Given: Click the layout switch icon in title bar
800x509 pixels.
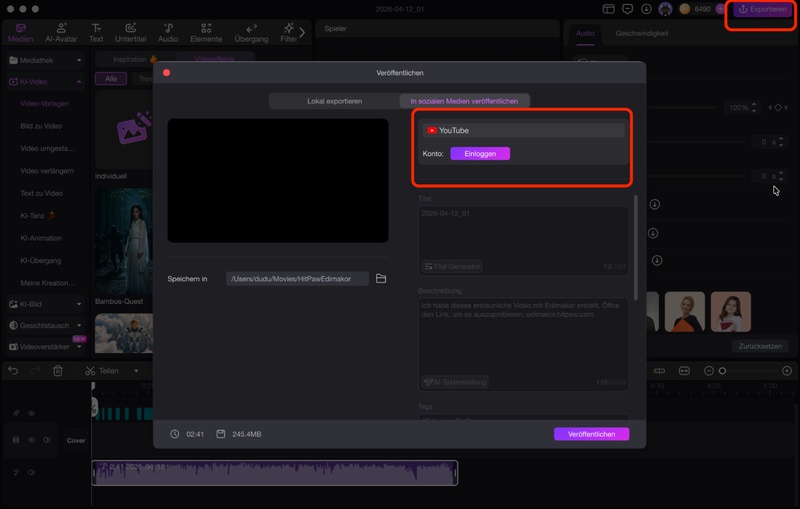Looking at the screenshot, I should pyautogui.click(x=608, y=9).
